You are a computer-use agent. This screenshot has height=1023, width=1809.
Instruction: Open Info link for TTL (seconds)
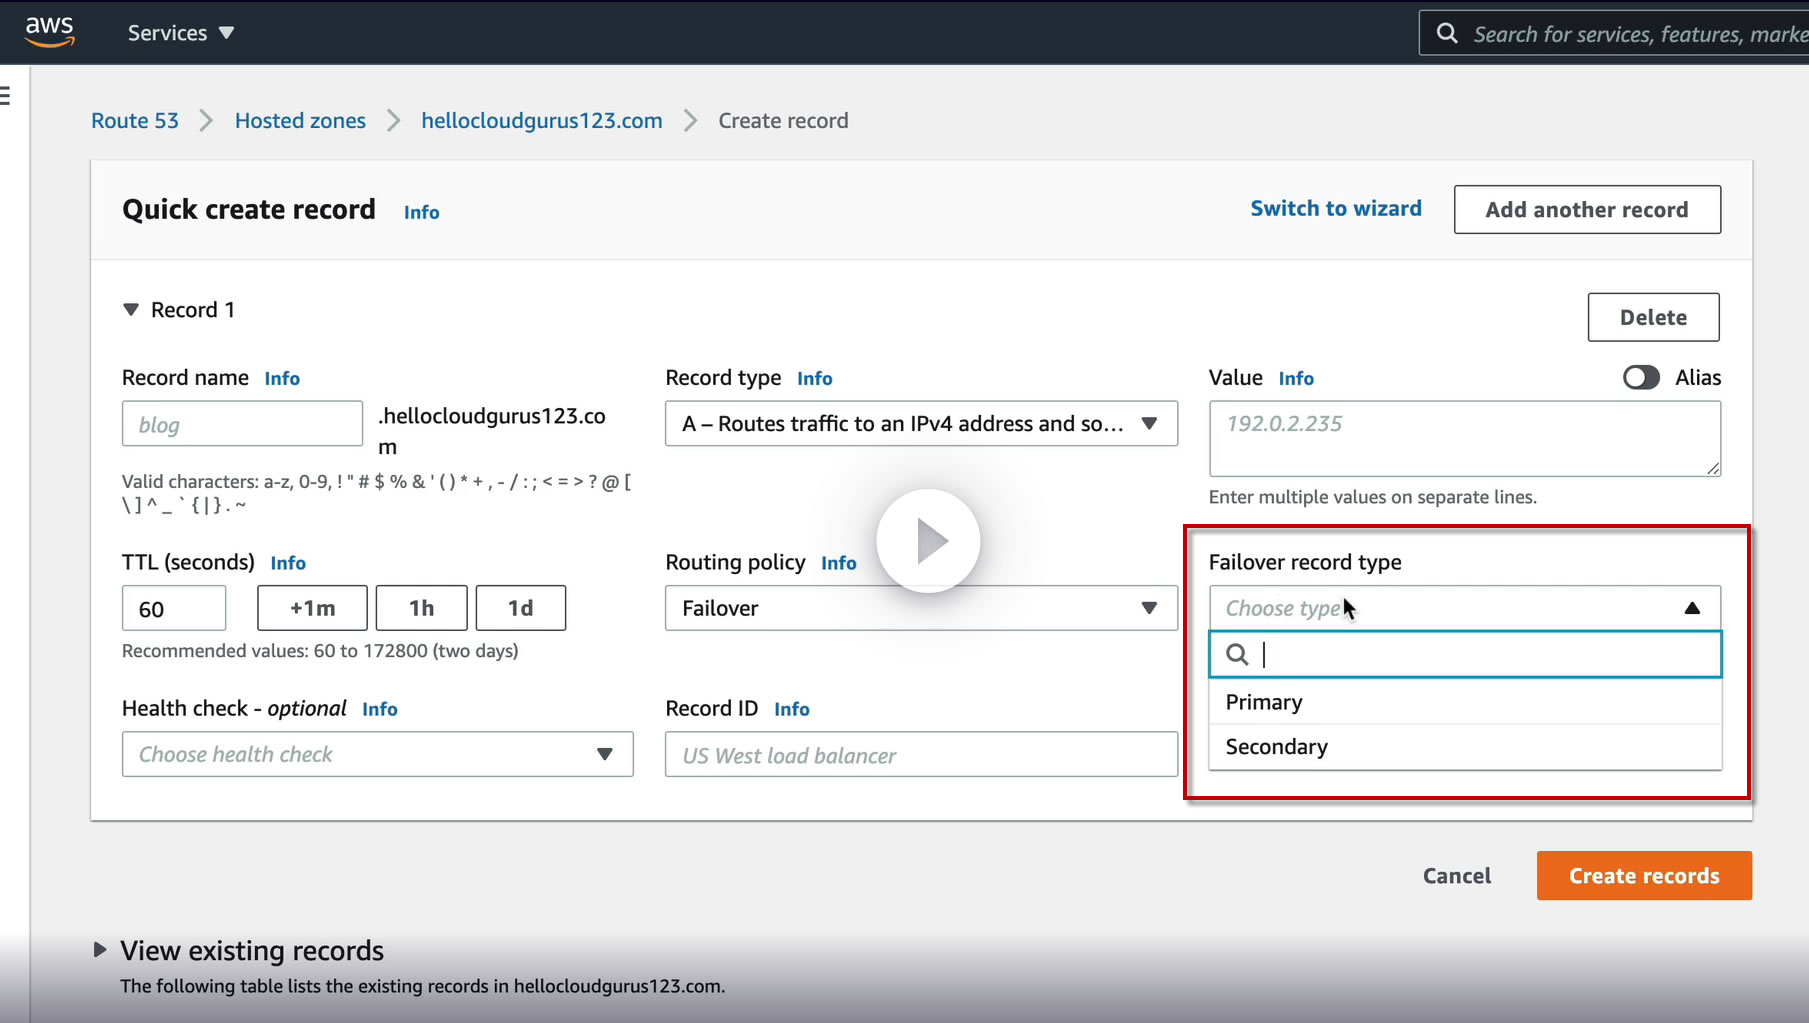288,563
